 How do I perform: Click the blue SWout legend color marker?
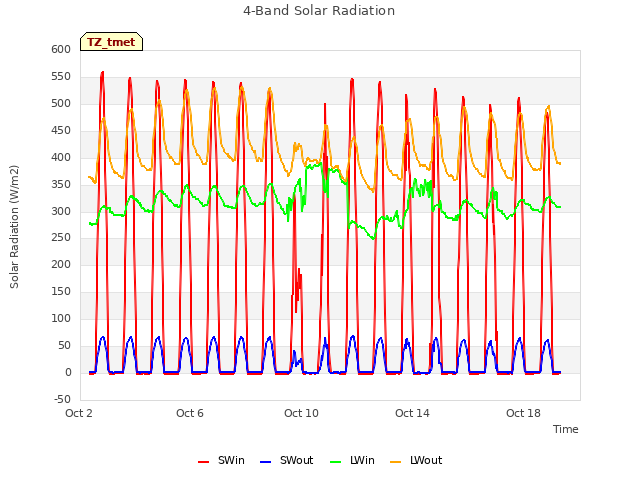click(x=265, y=462)
